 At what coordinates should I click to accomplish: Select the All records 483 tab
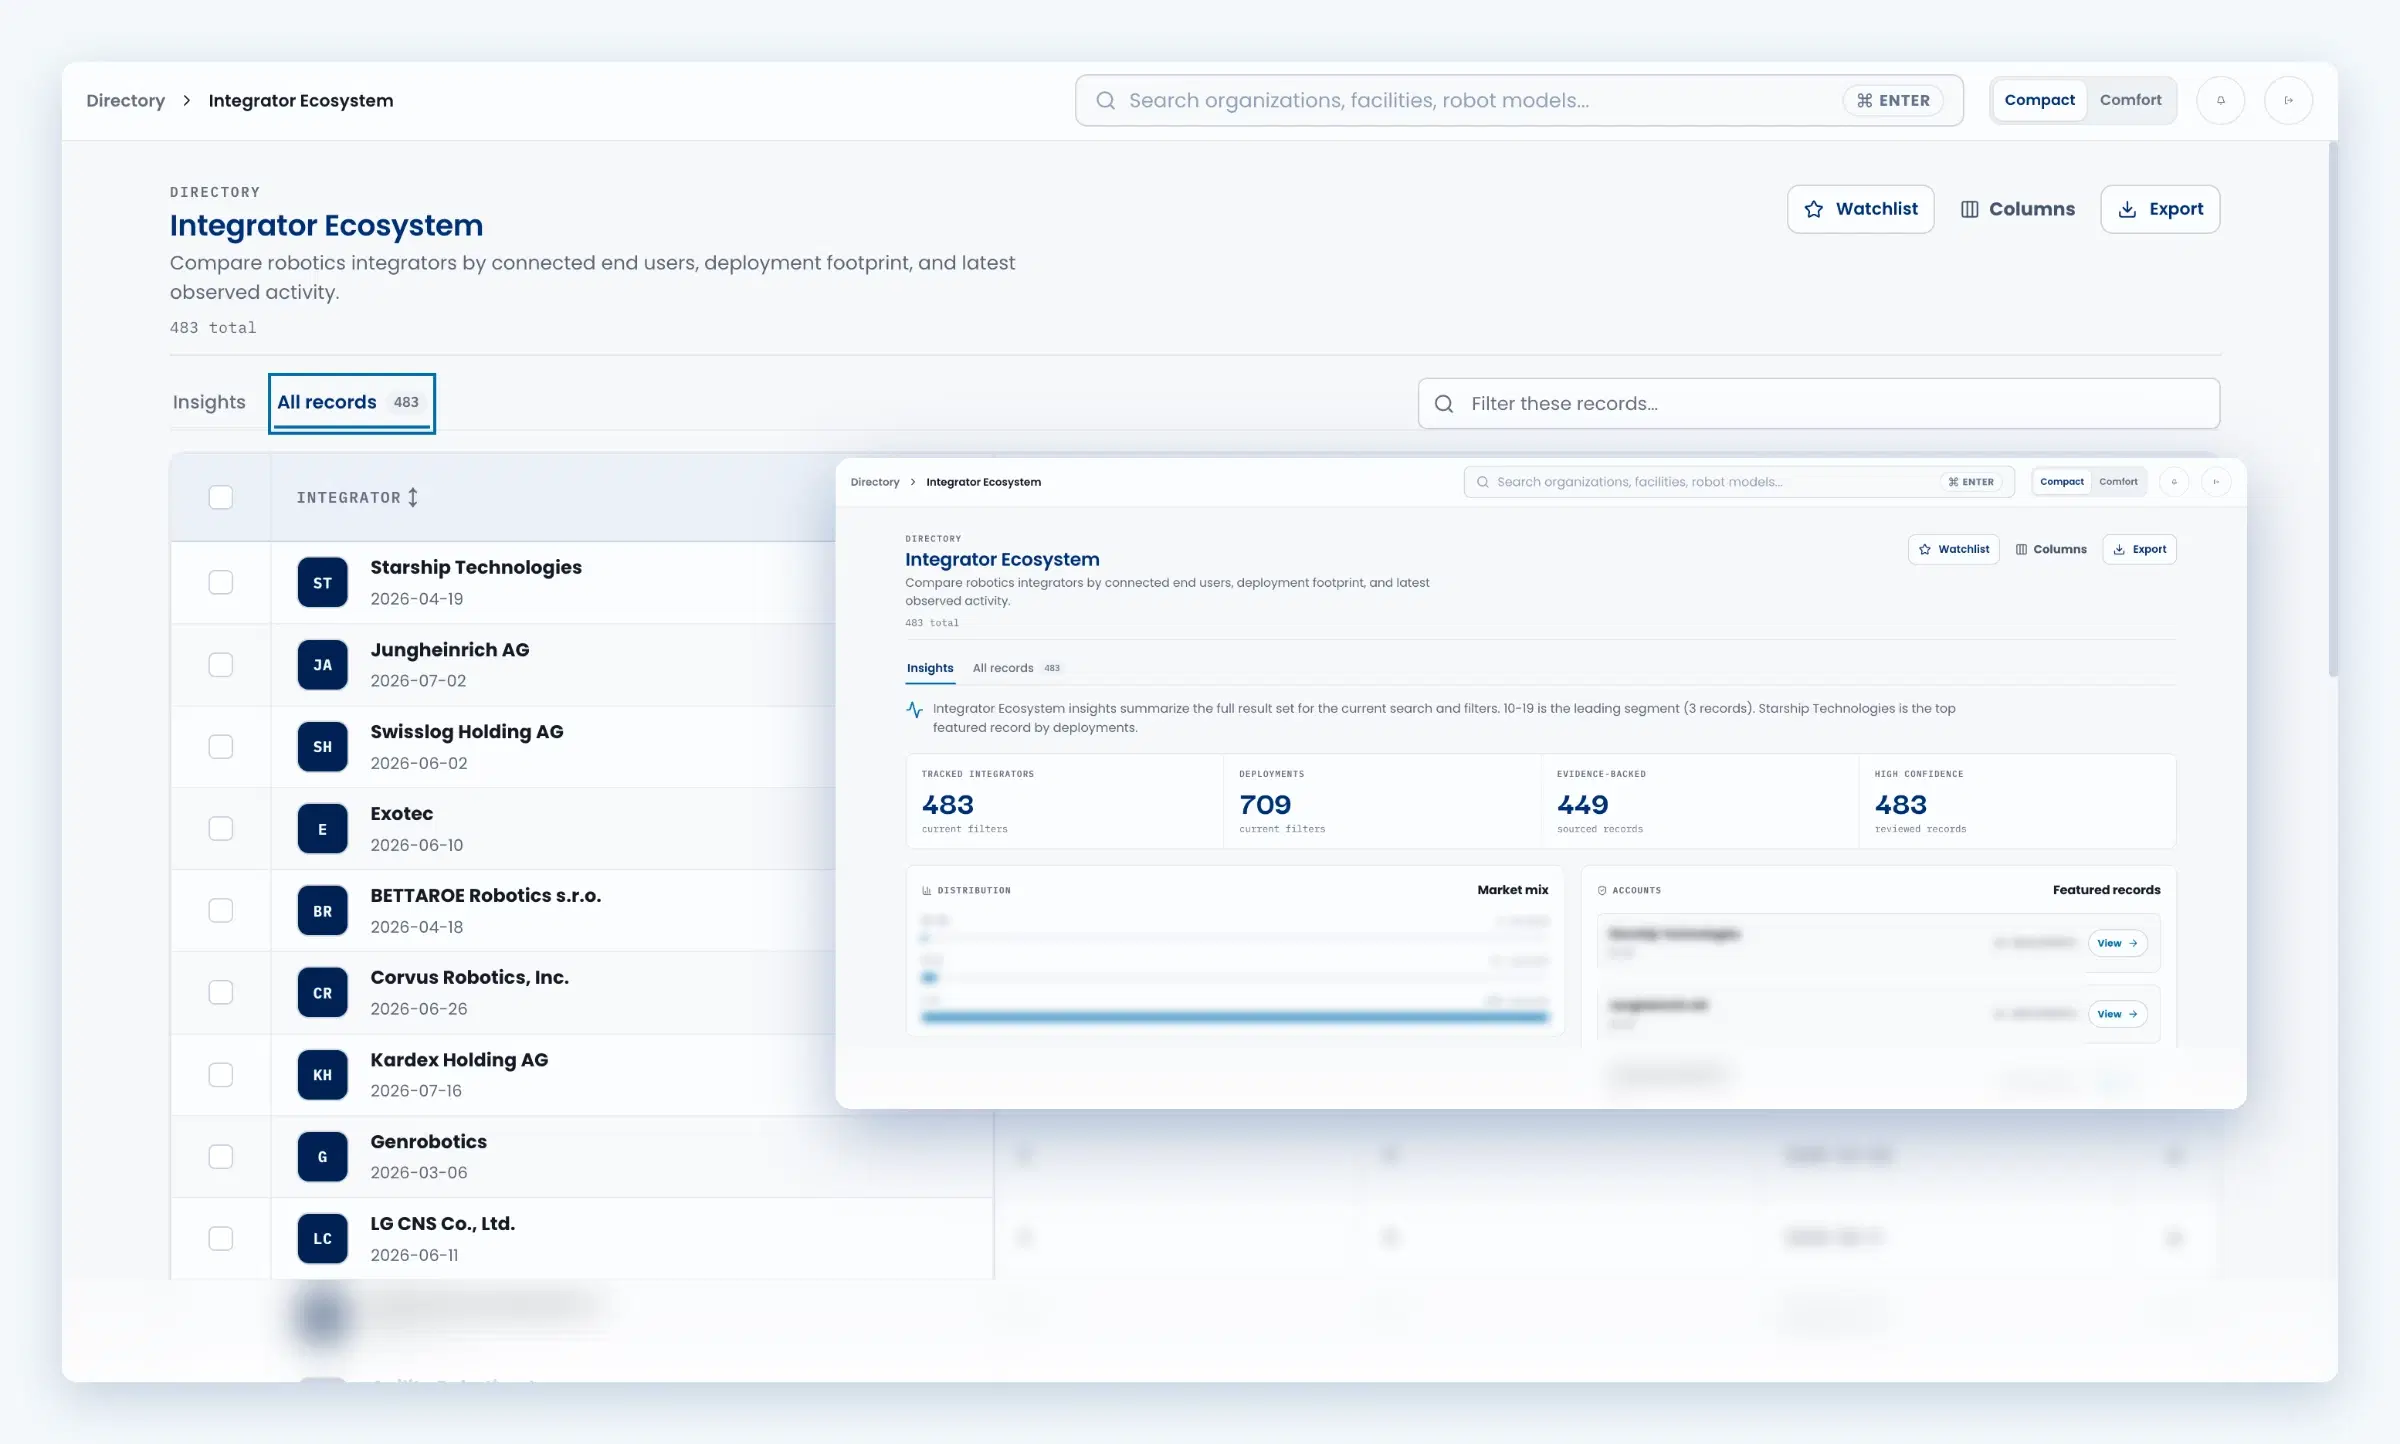[351, 403]
